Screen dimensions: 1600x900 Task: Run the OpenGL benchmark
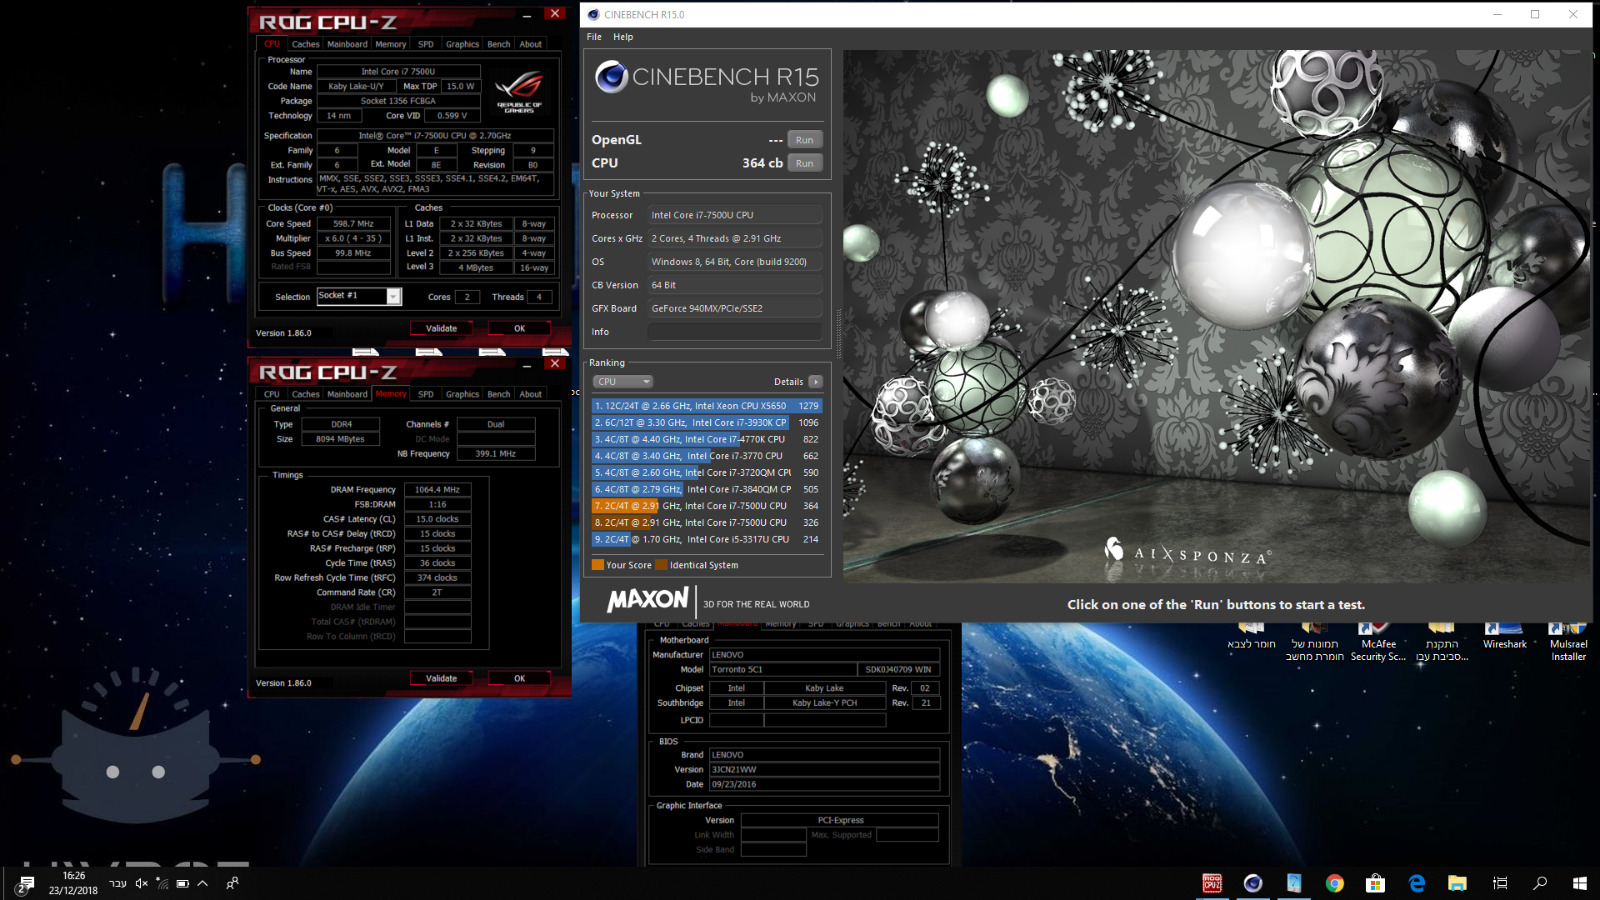[x=805, y=140]
